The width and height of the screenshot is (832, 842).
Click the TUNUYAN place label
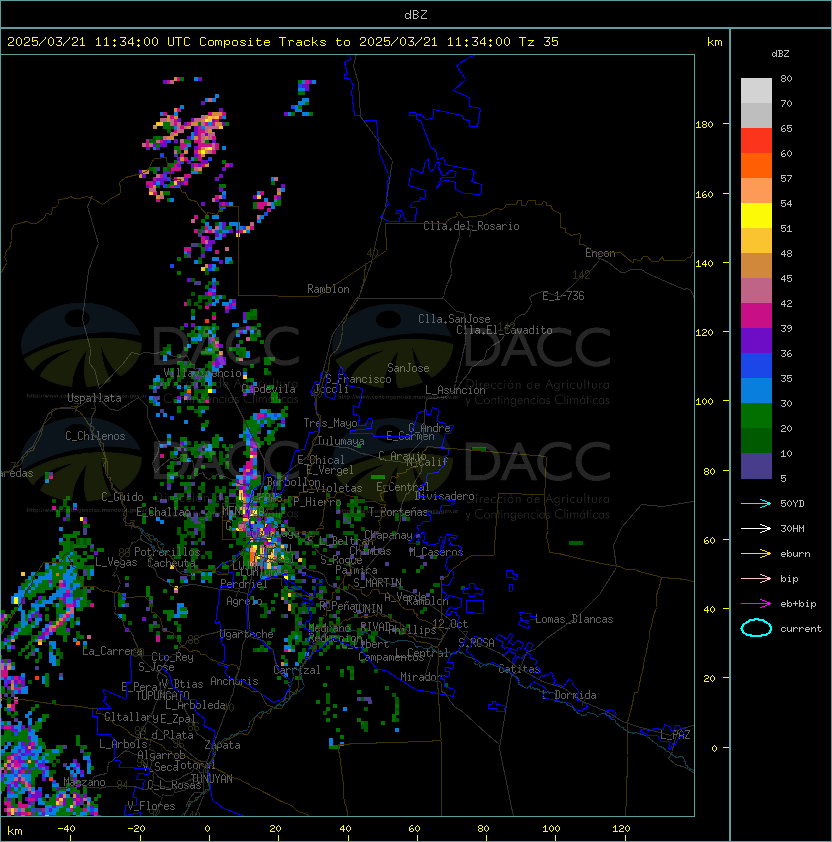click(212, 779)
